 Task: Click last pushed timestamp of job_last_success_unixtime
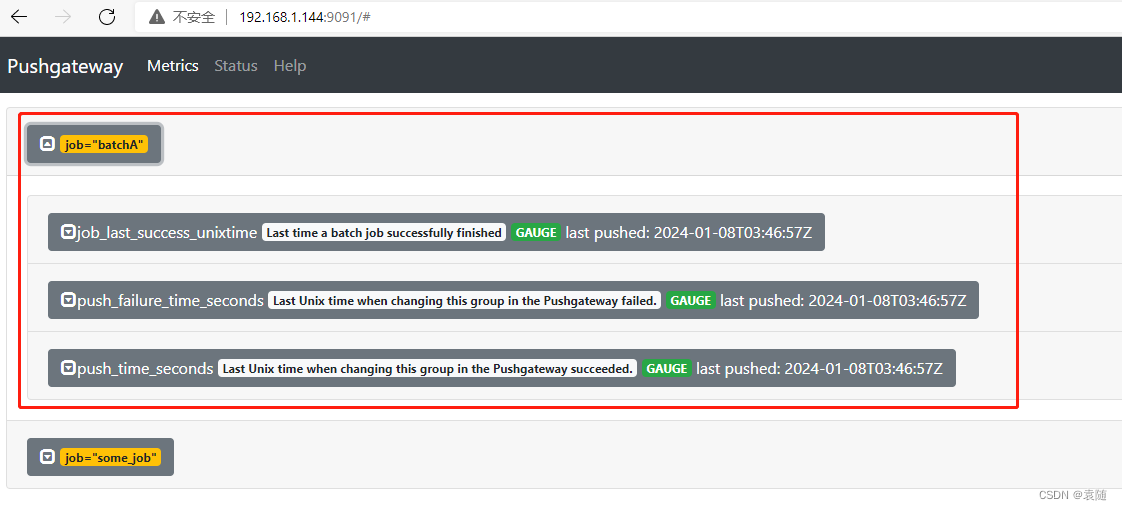tap(688, 232)
